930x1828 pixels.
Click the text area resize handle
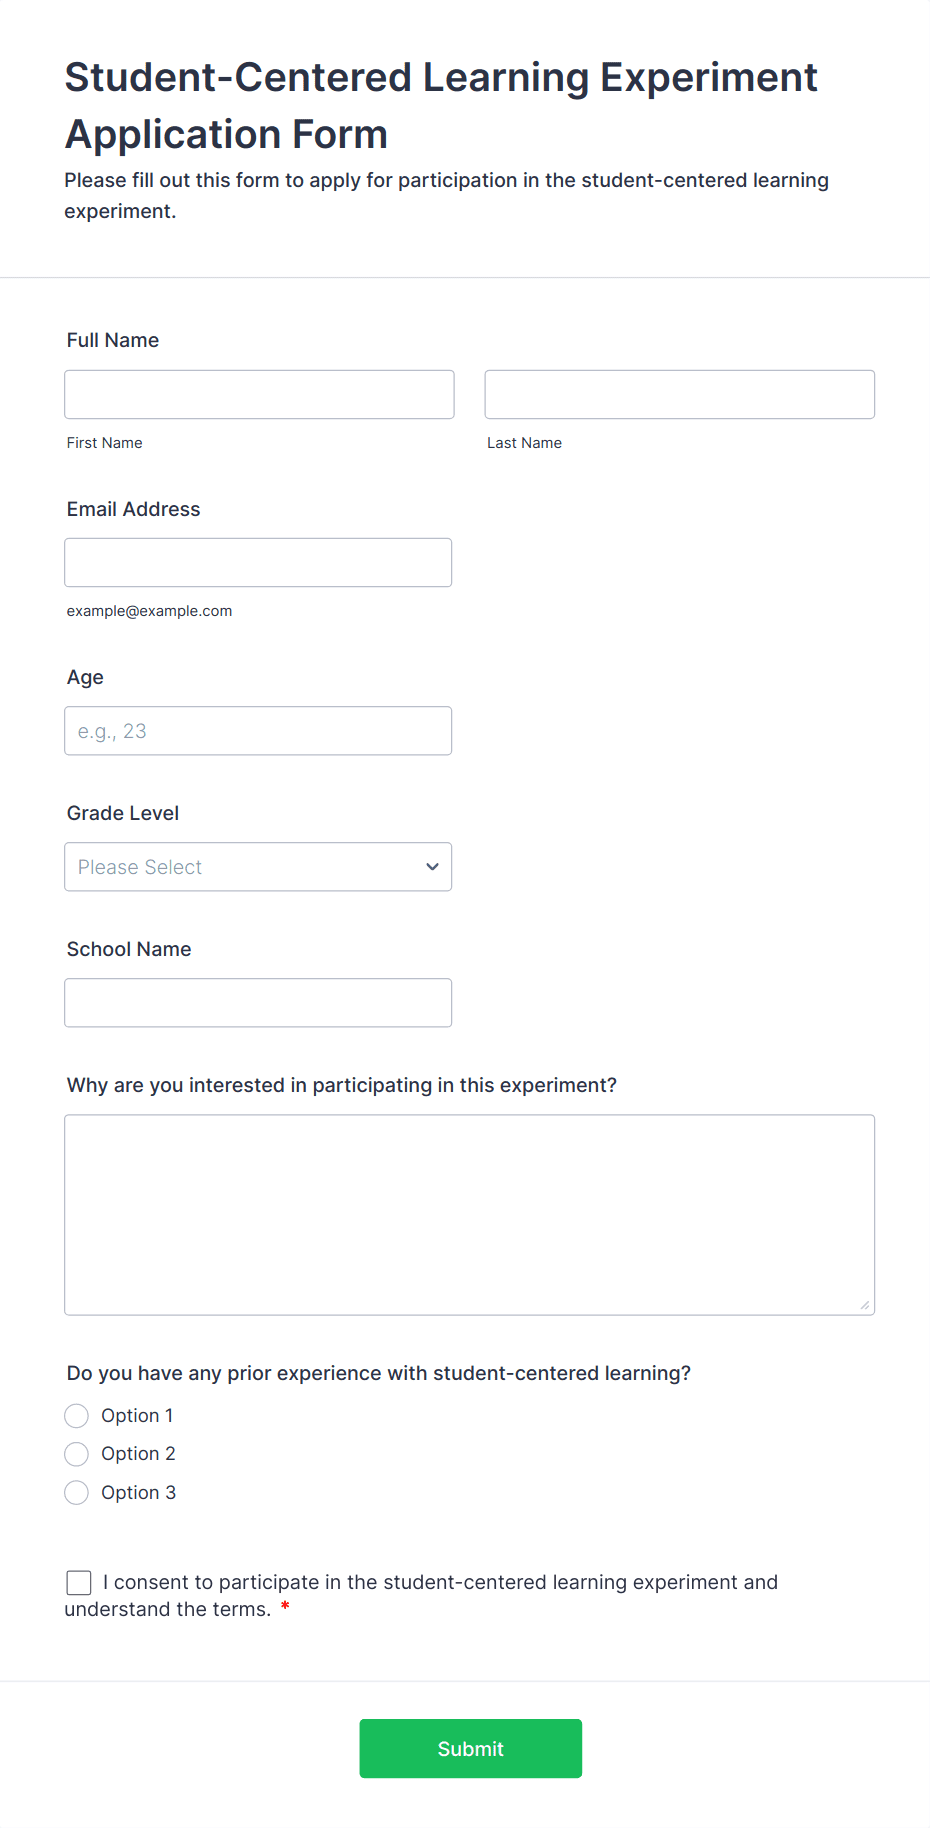865,1305
